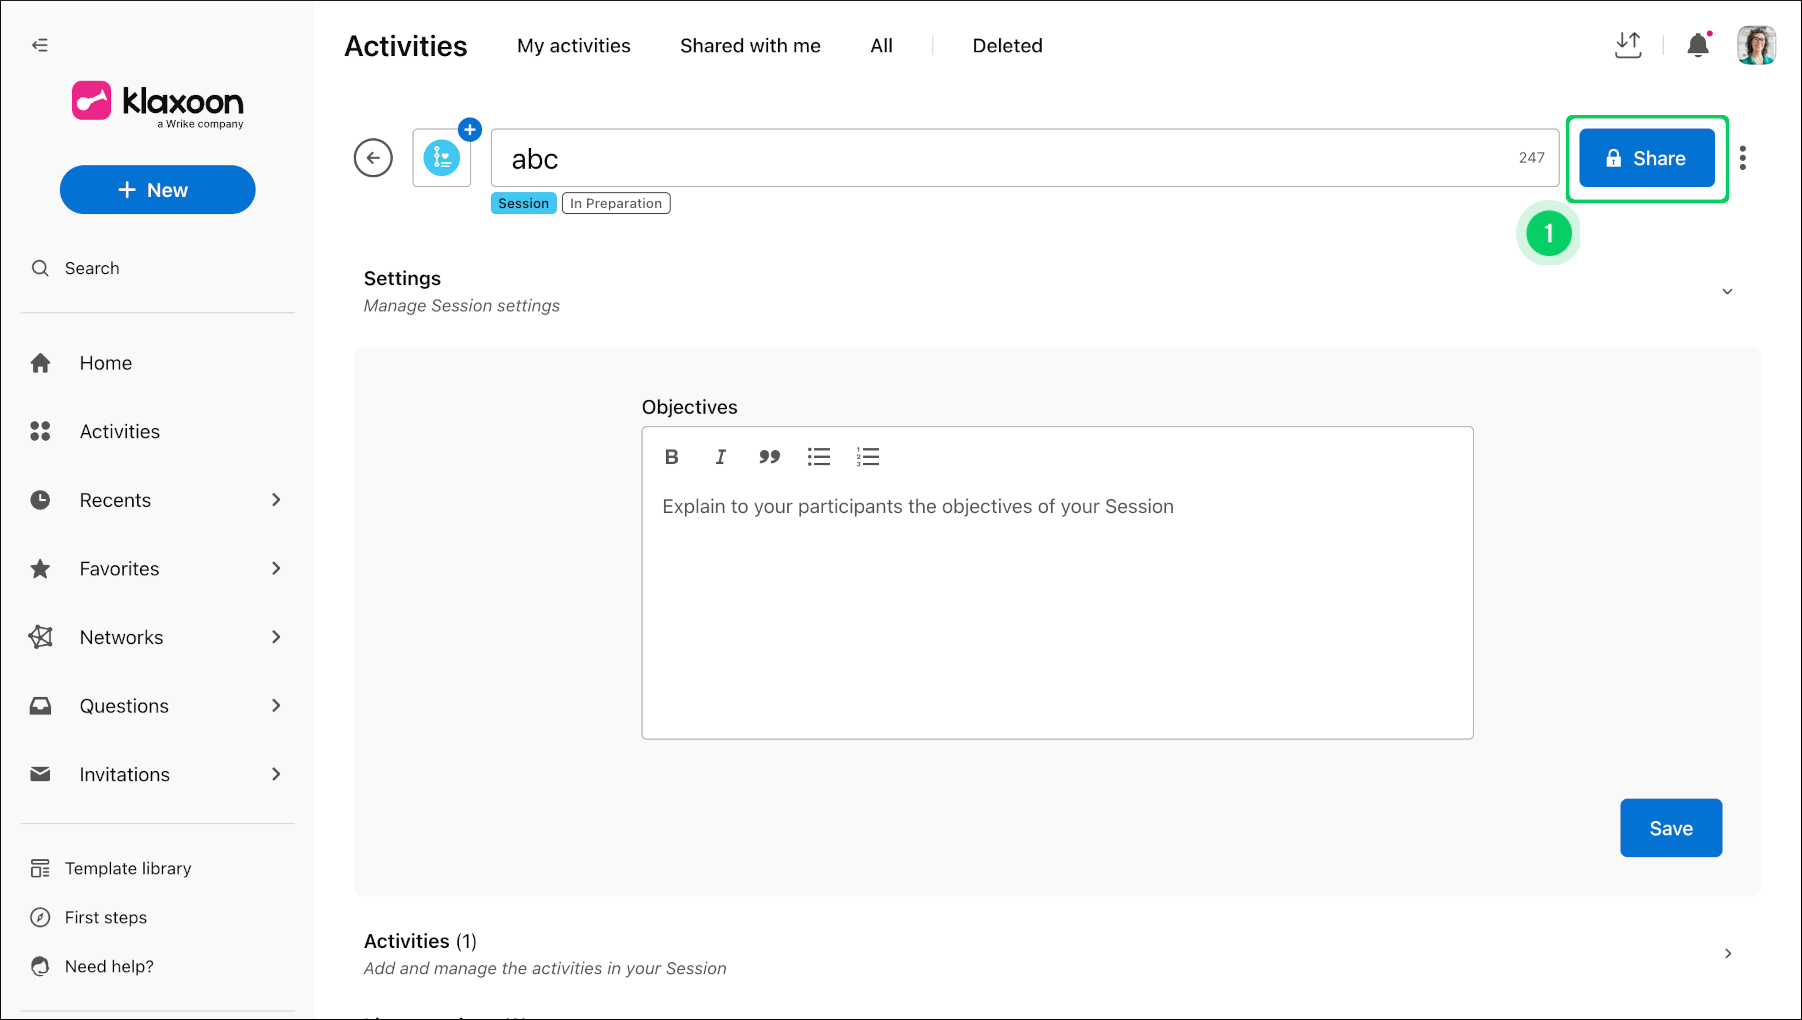1802x1020 pixels.
Task: Insert a bulleted list in Objectives
Action: click(819, 457)
